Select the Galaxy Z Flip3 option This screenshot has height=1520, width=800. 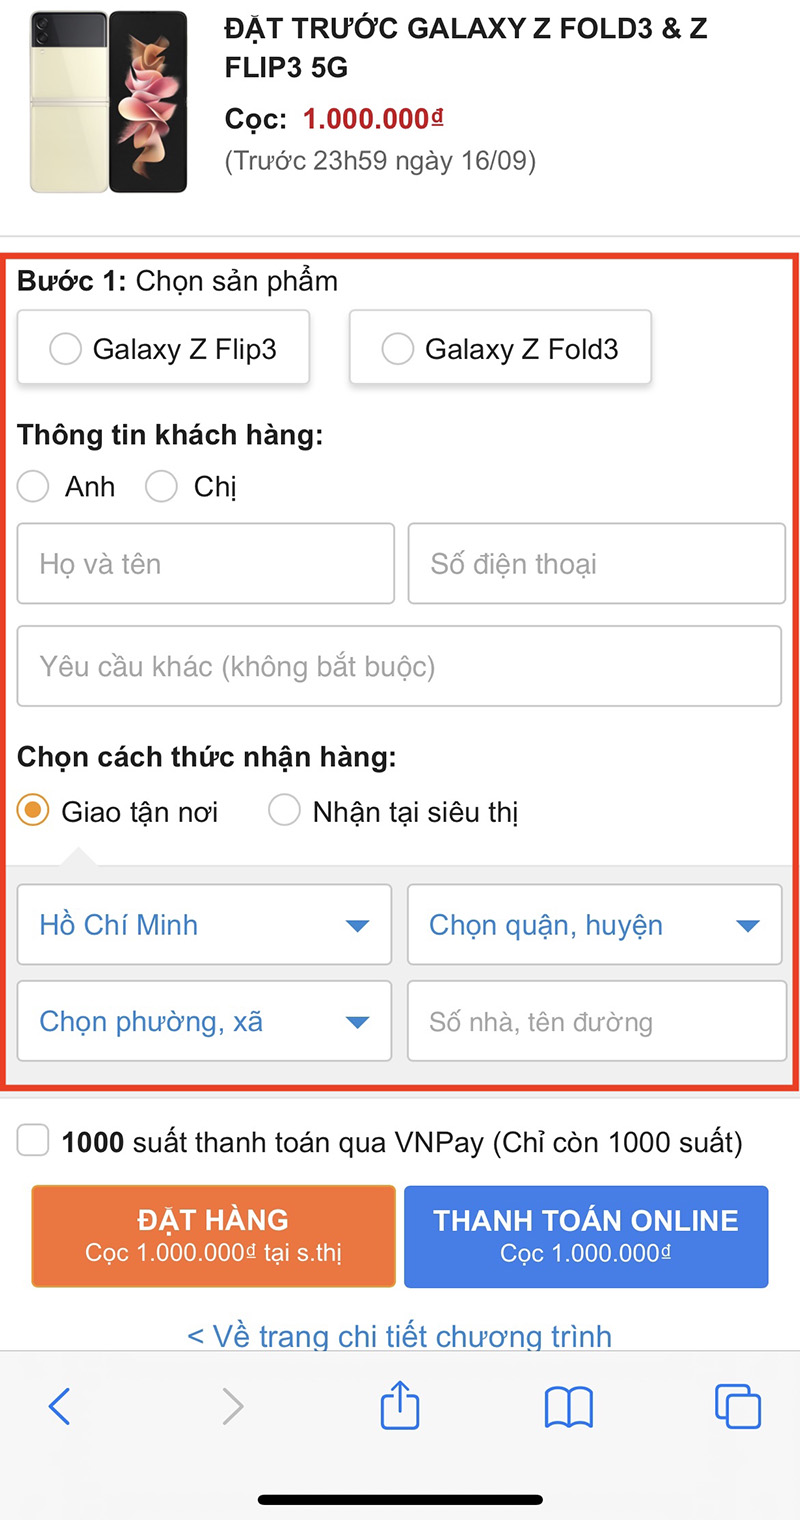point(164,349)
